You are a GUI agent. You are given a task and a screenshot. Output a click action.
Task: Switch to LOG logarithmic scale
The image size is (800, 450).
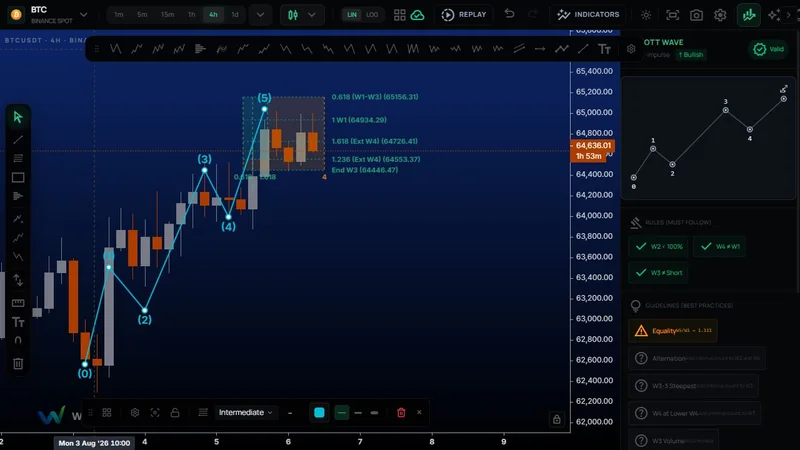click(x=372, y=15)
